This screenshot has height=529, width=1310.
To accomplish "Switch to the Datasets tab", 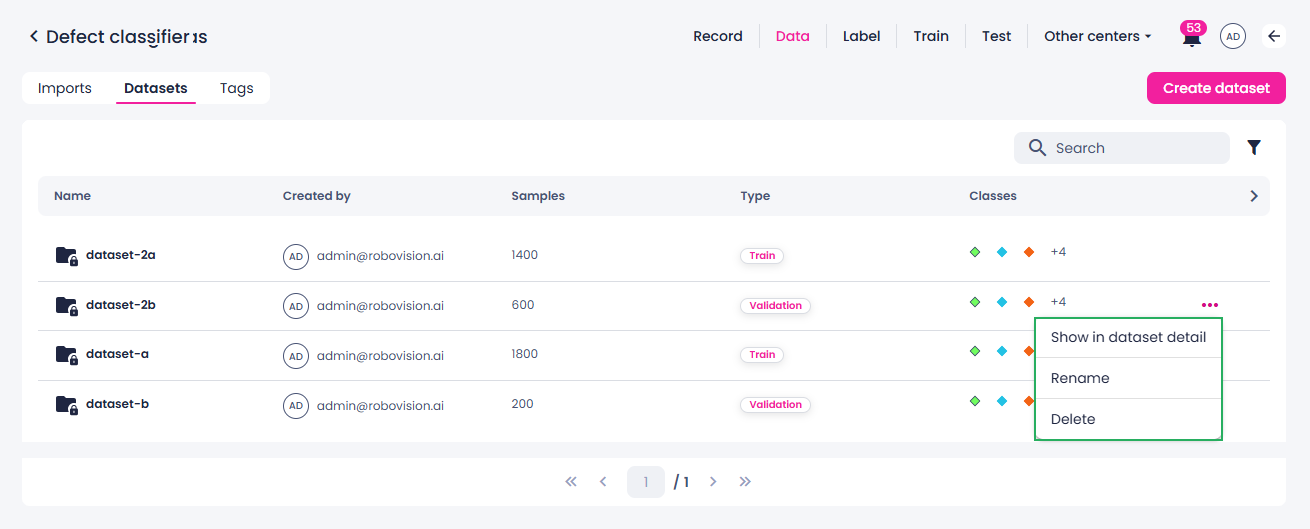I will pyautogui.click(x=156, y=88).
